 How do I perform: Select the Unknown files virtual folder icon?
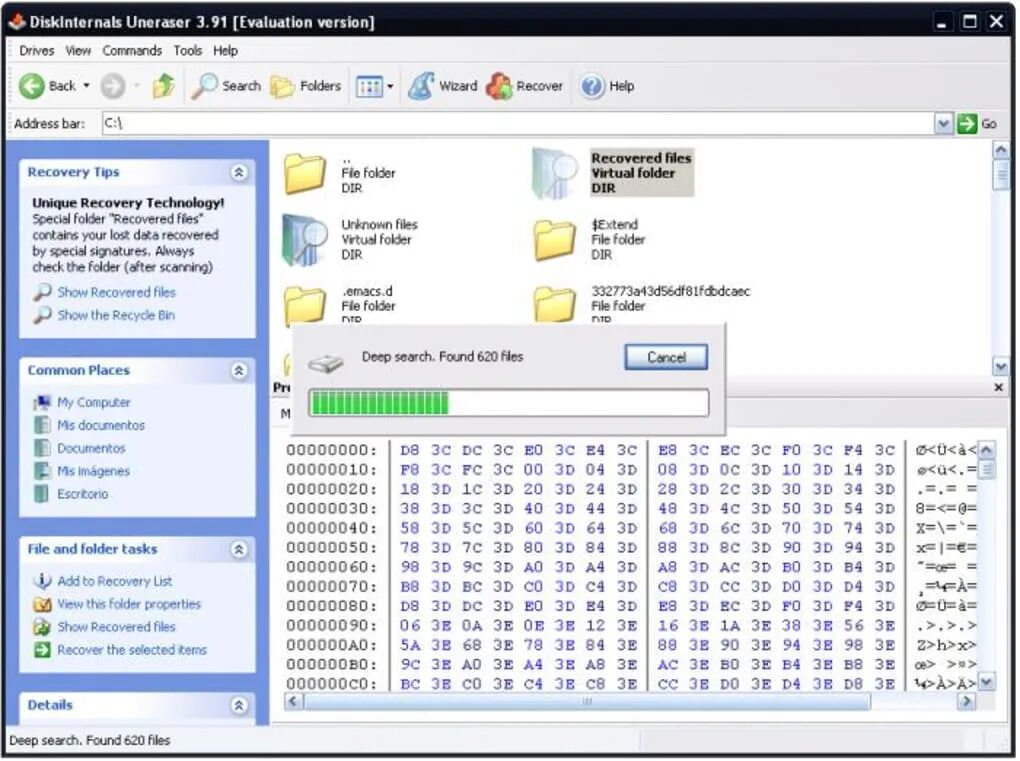(x=304, y=240)
